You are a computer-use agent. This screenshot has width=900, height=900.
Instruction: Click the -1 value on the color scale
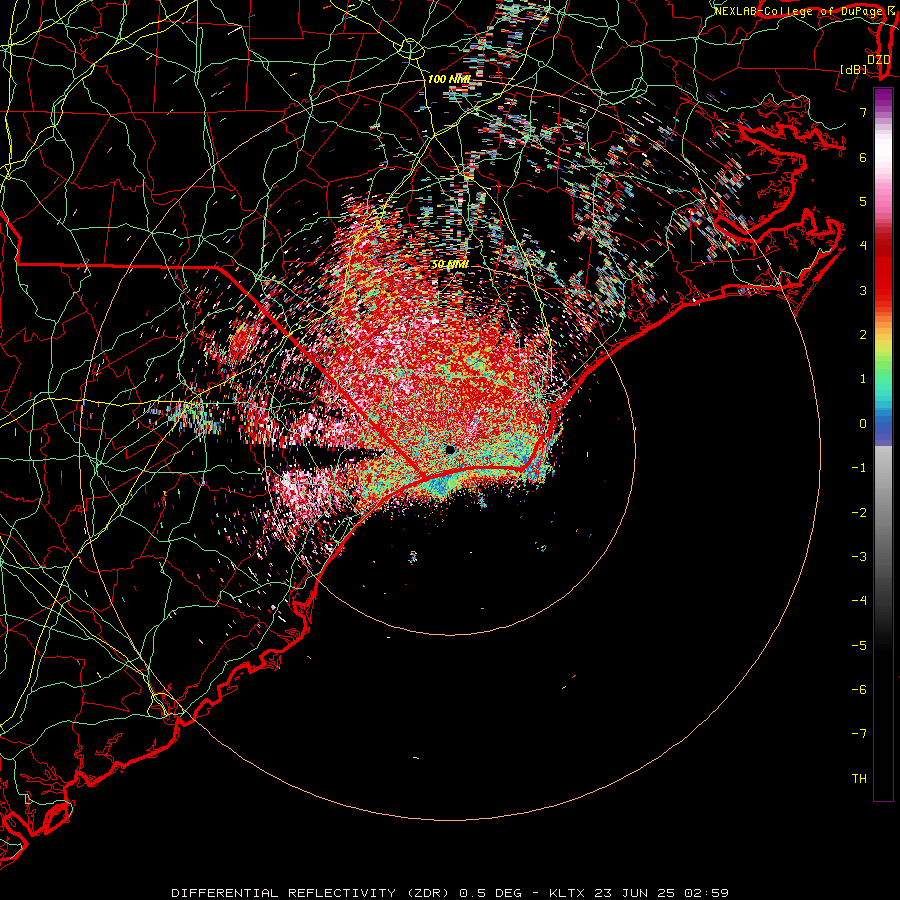(x=859, y=468)
